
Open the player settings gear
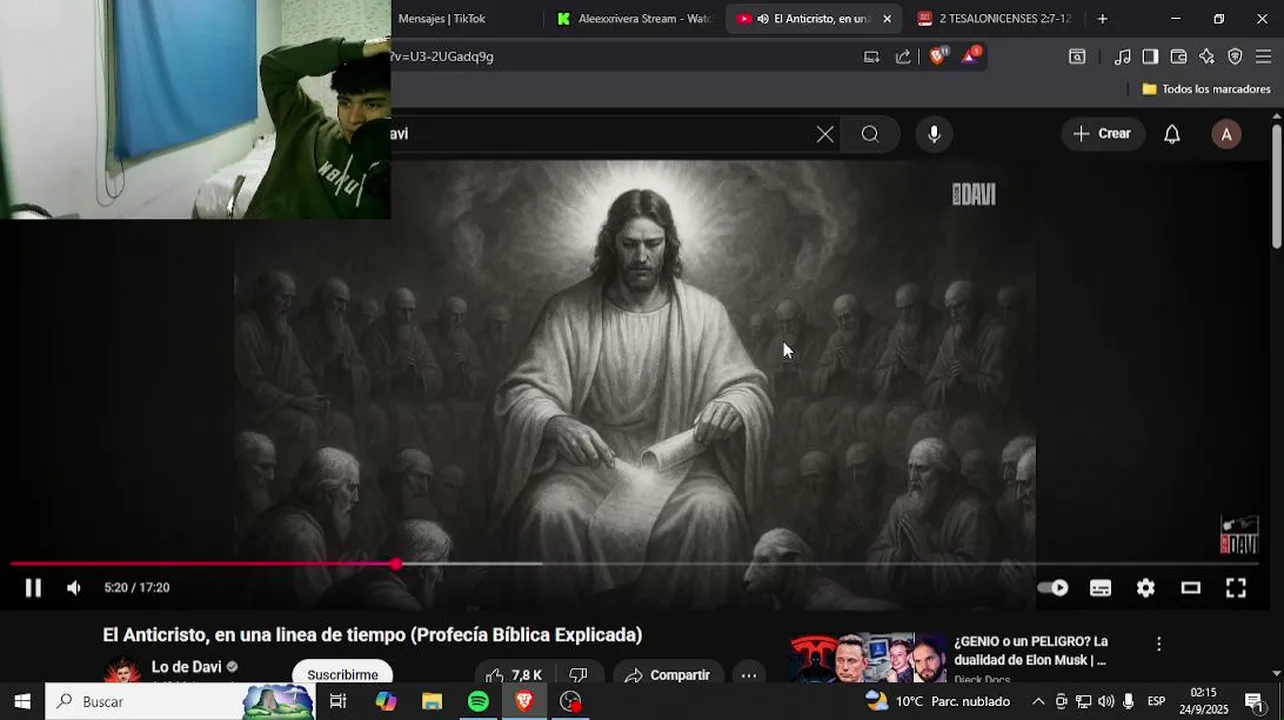point(1146,588)
